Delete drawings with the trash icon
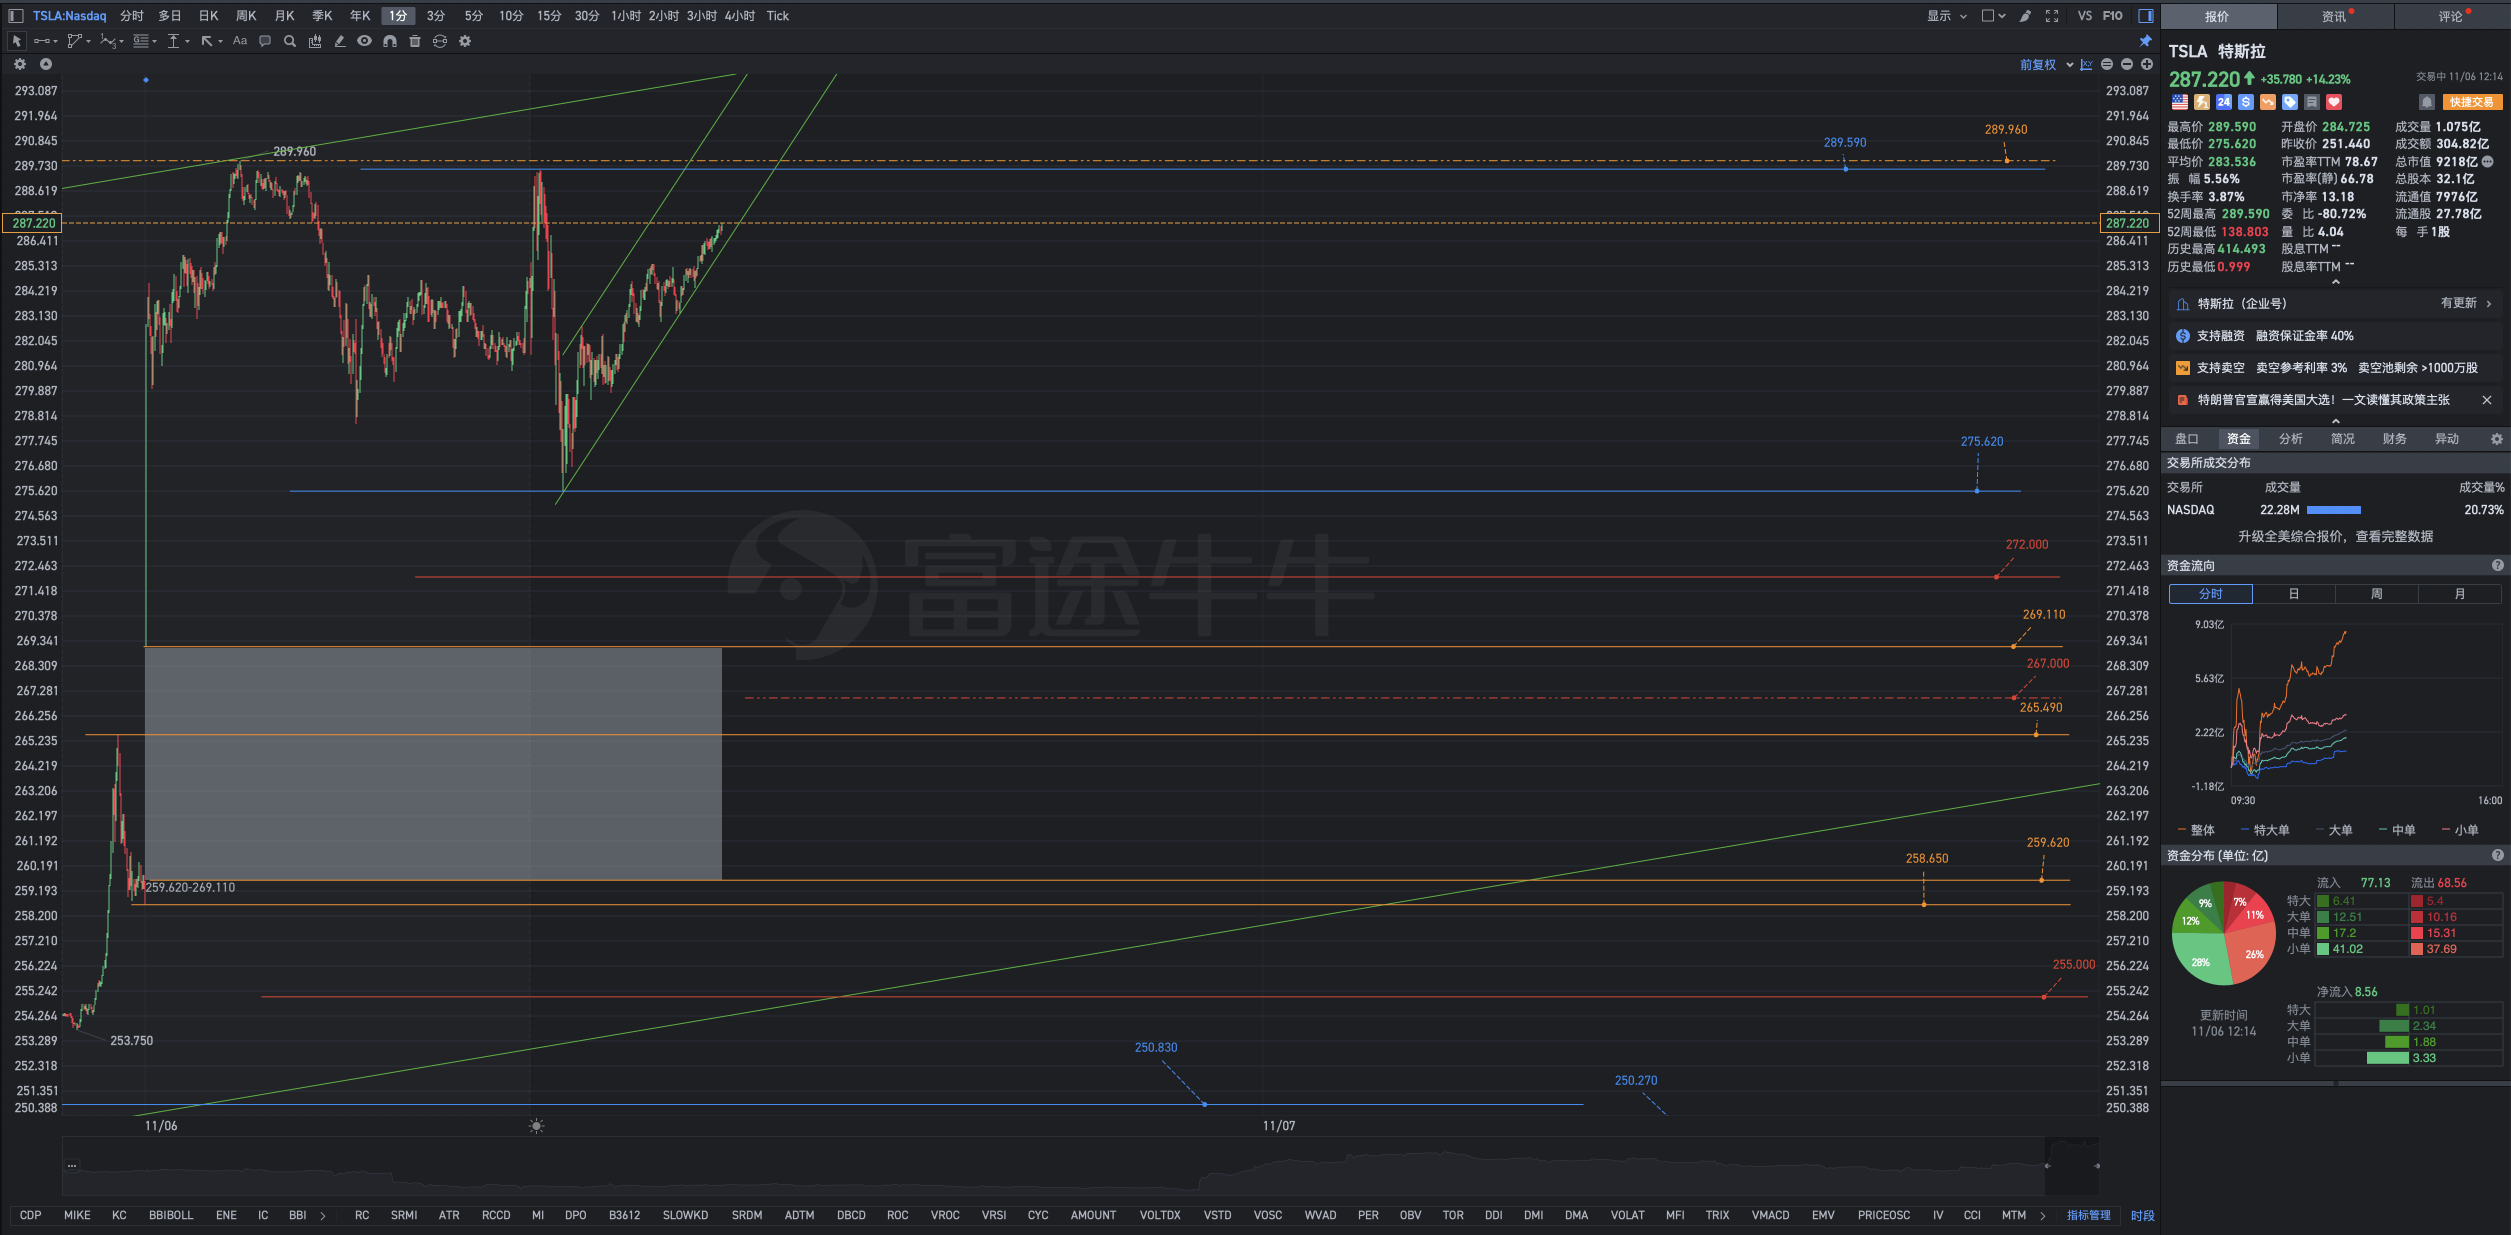2511x1235 pixels. tap(415, 41)
